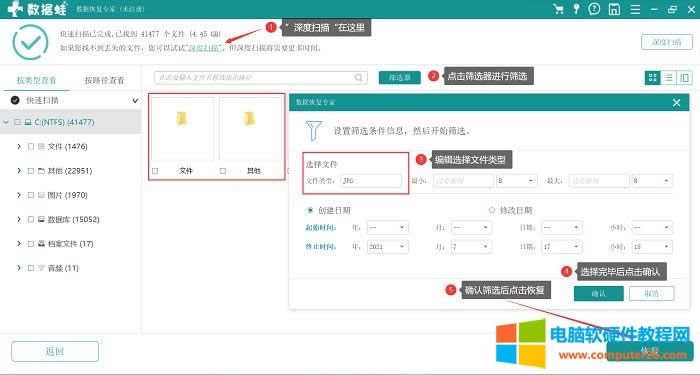The image size is (700, 375).
Task: Open the end year 2021 dropdown
Action: pos(388,246)
